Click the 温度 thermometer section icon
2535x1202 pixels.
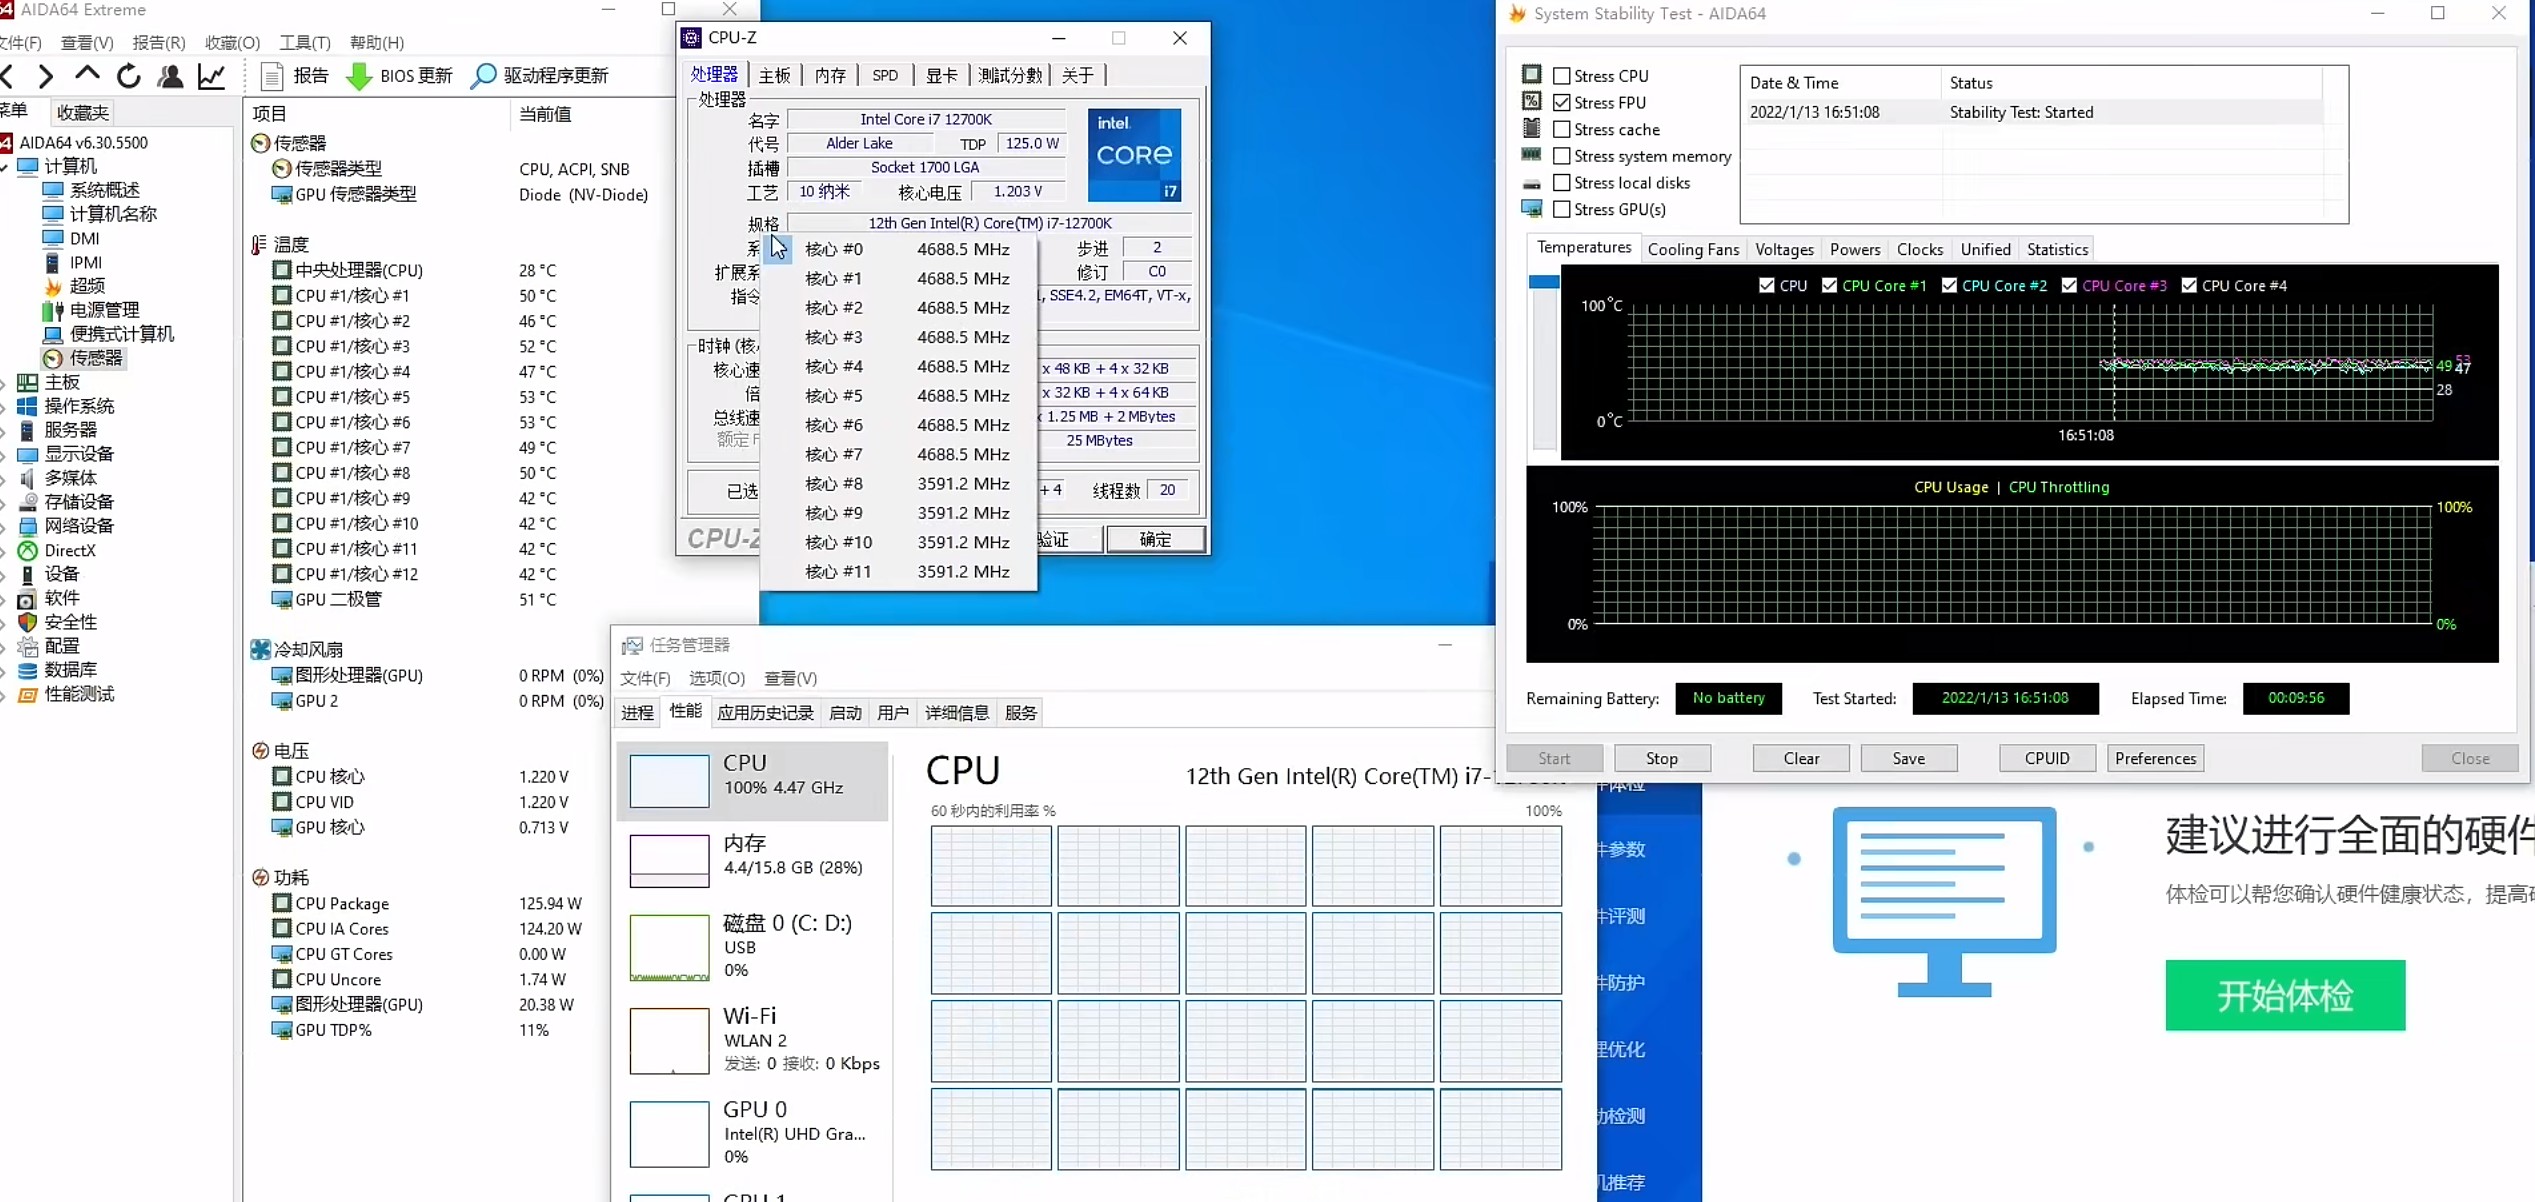click(259, 244)
